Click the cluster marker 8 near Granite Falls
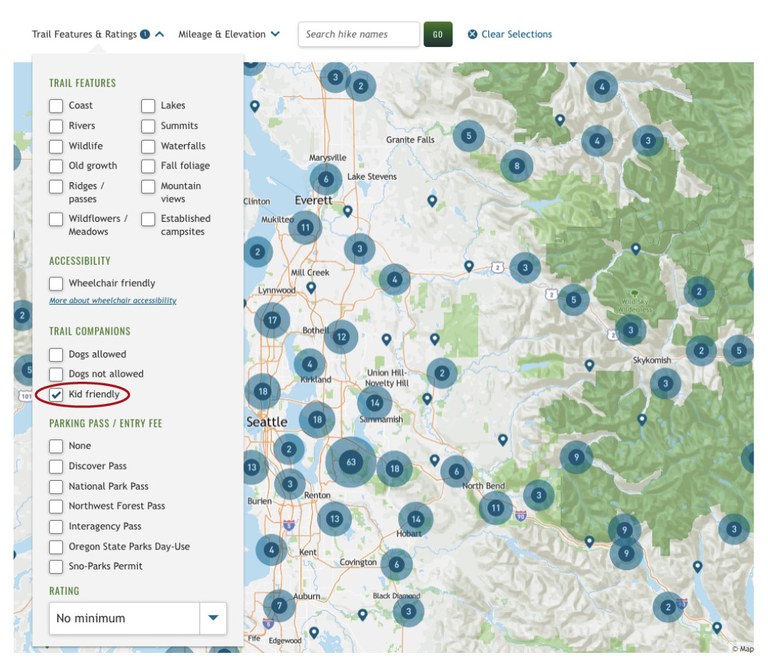768x665 pixels. pyautogui.click(x=517, y=166)
